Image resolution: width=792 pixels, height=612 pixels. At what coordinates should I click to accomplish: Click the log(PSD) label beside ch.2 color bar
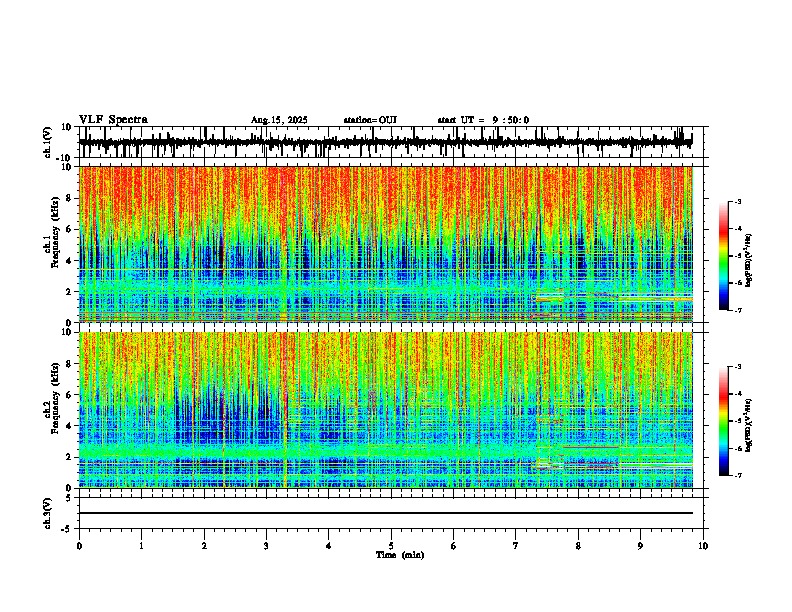click(749, 425)
